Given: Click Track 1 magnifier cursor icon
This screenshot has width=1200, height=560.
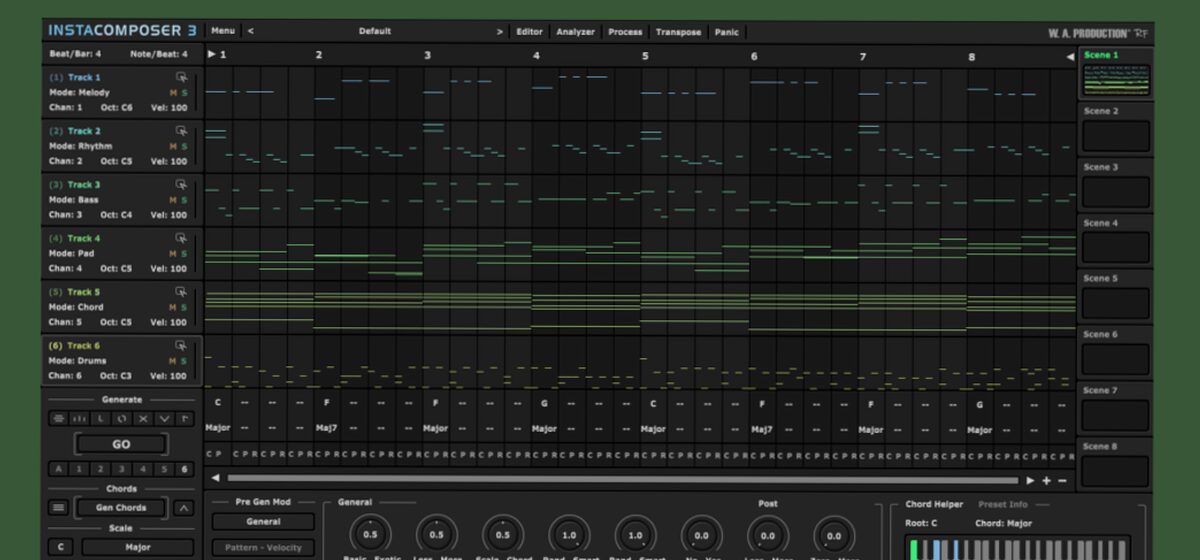Looking at the screenshot, I should click(x=181, y=77).
